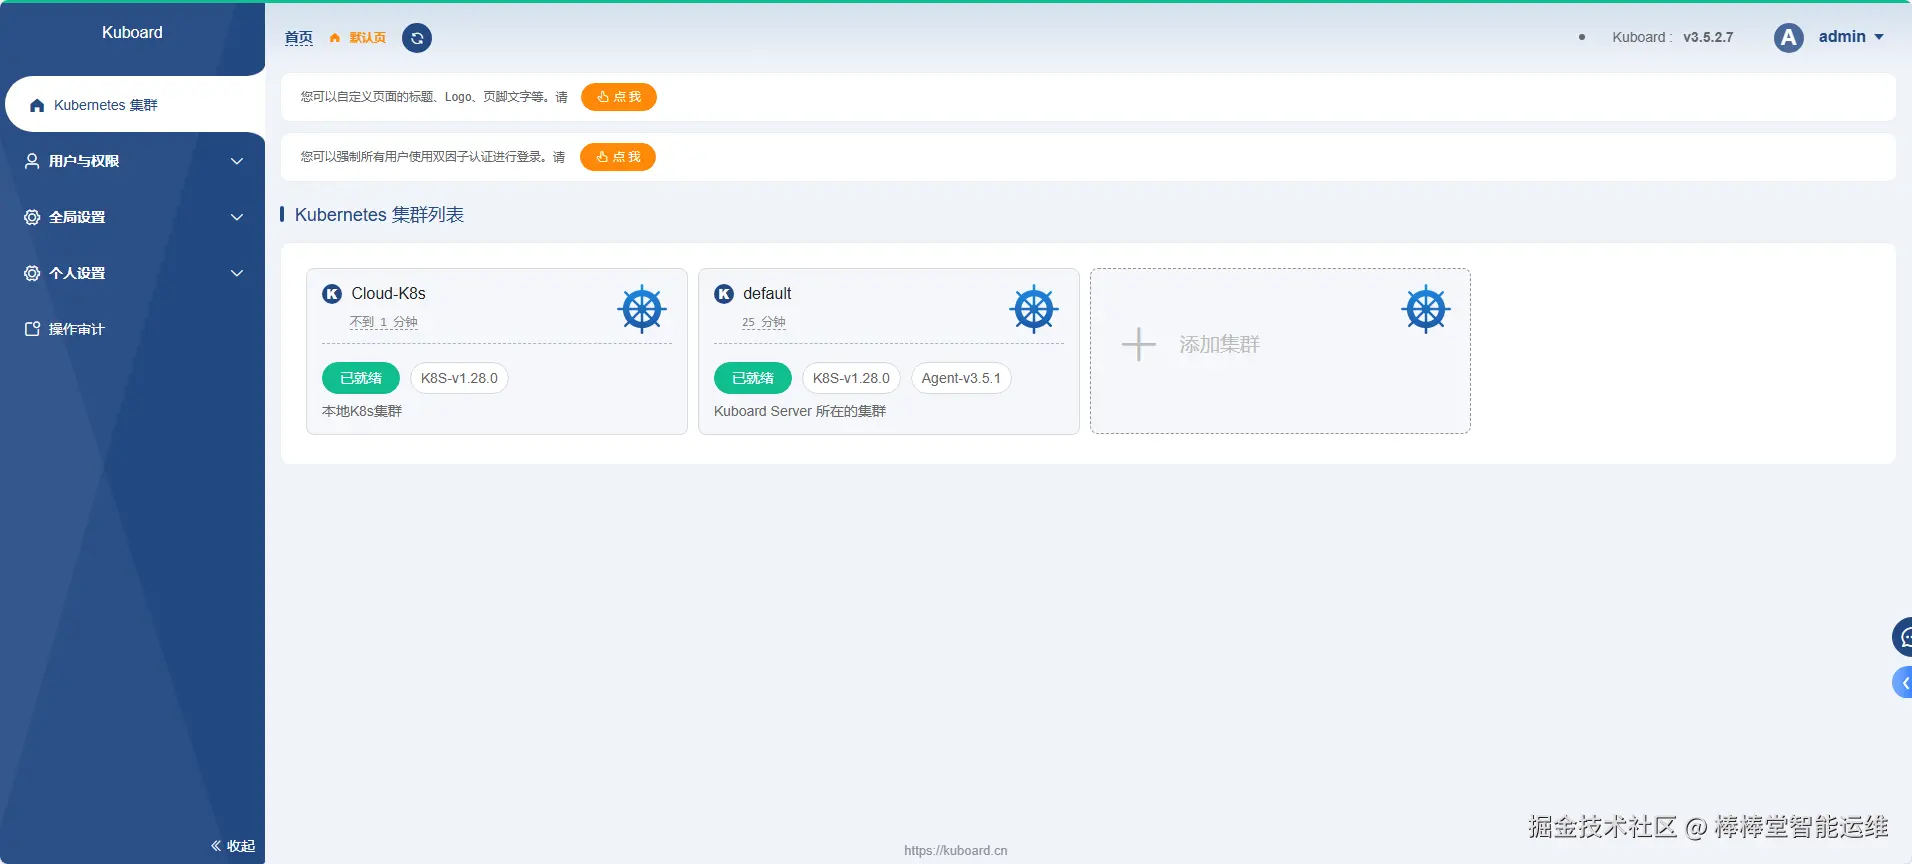
Task: Click the admin avatar icon
Action: [x=1788, y=37]
